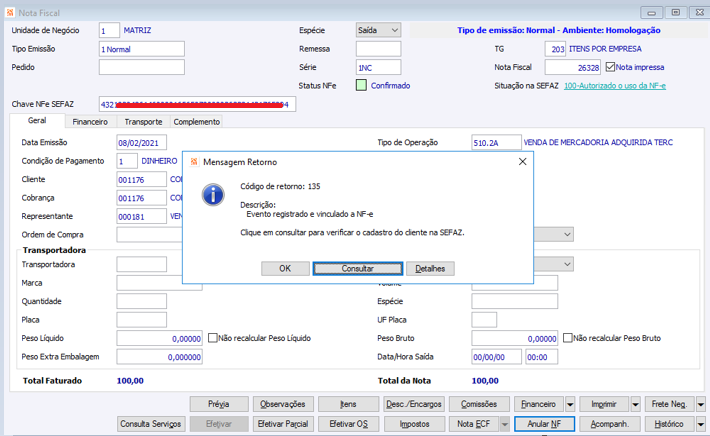Click the Data/Hora Saída date field
710x436 pixels.
pos(496,357)
